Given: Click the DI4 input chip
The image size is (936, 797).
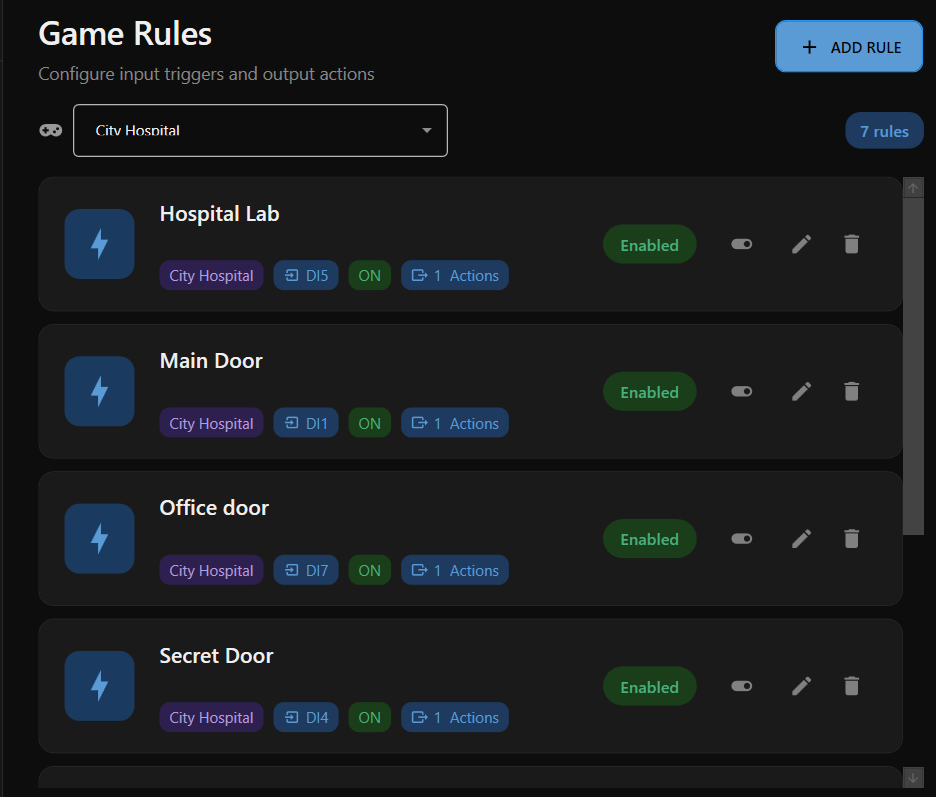Looking at the screenshot, I should 306,717.
